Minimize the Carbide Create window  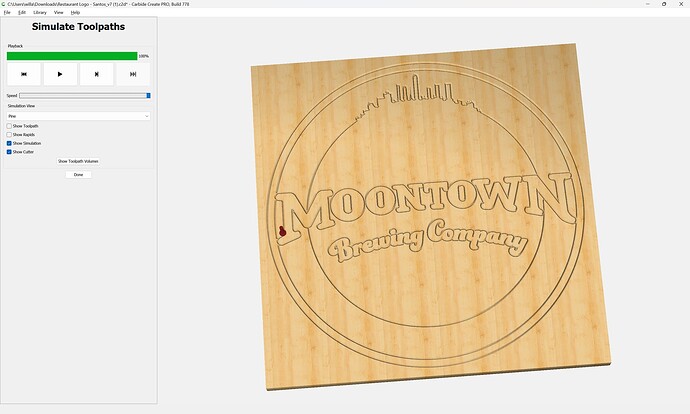pyautogui.click(x=648, y=4)
